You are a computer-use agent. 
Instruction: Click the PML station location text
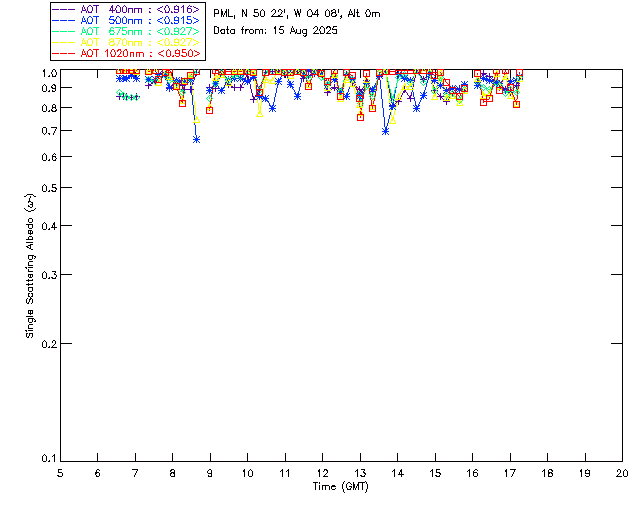pos(296,14)
